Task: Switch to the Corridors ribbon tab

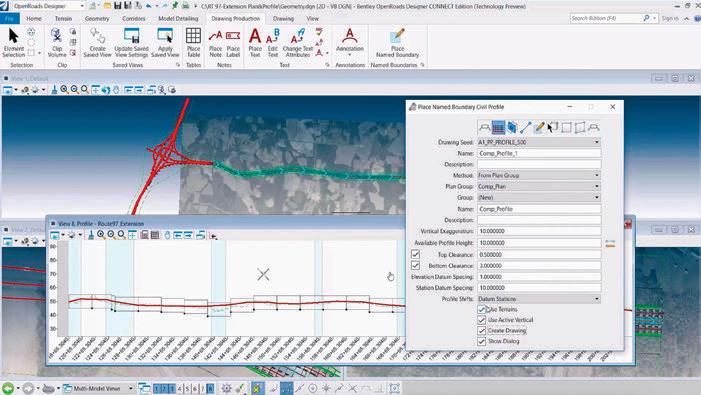Action: click(134, 18)
